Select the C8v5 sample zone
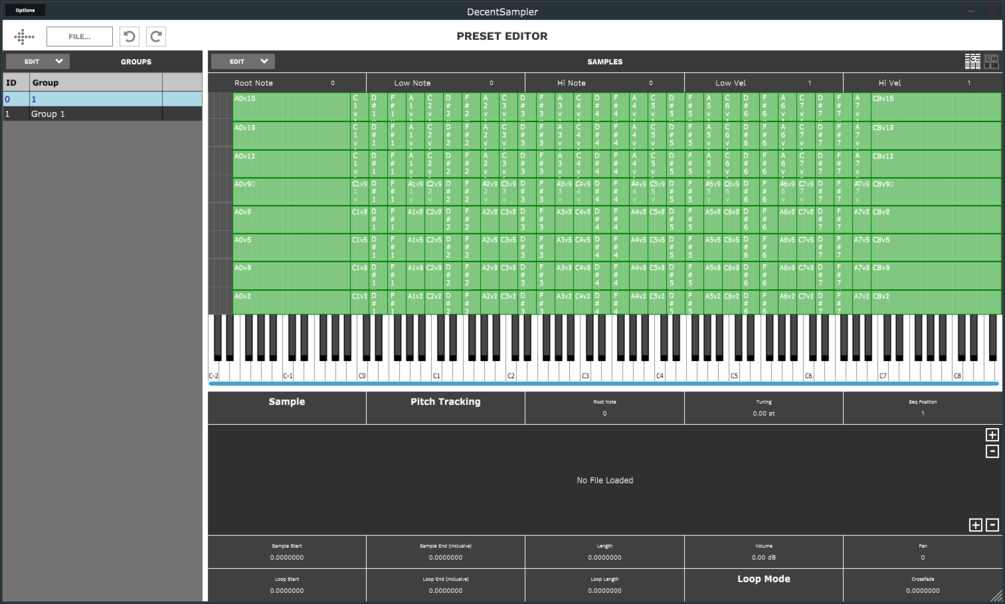Image resolution: width=1005 pixels, height=604 pixels. (936, 247)
